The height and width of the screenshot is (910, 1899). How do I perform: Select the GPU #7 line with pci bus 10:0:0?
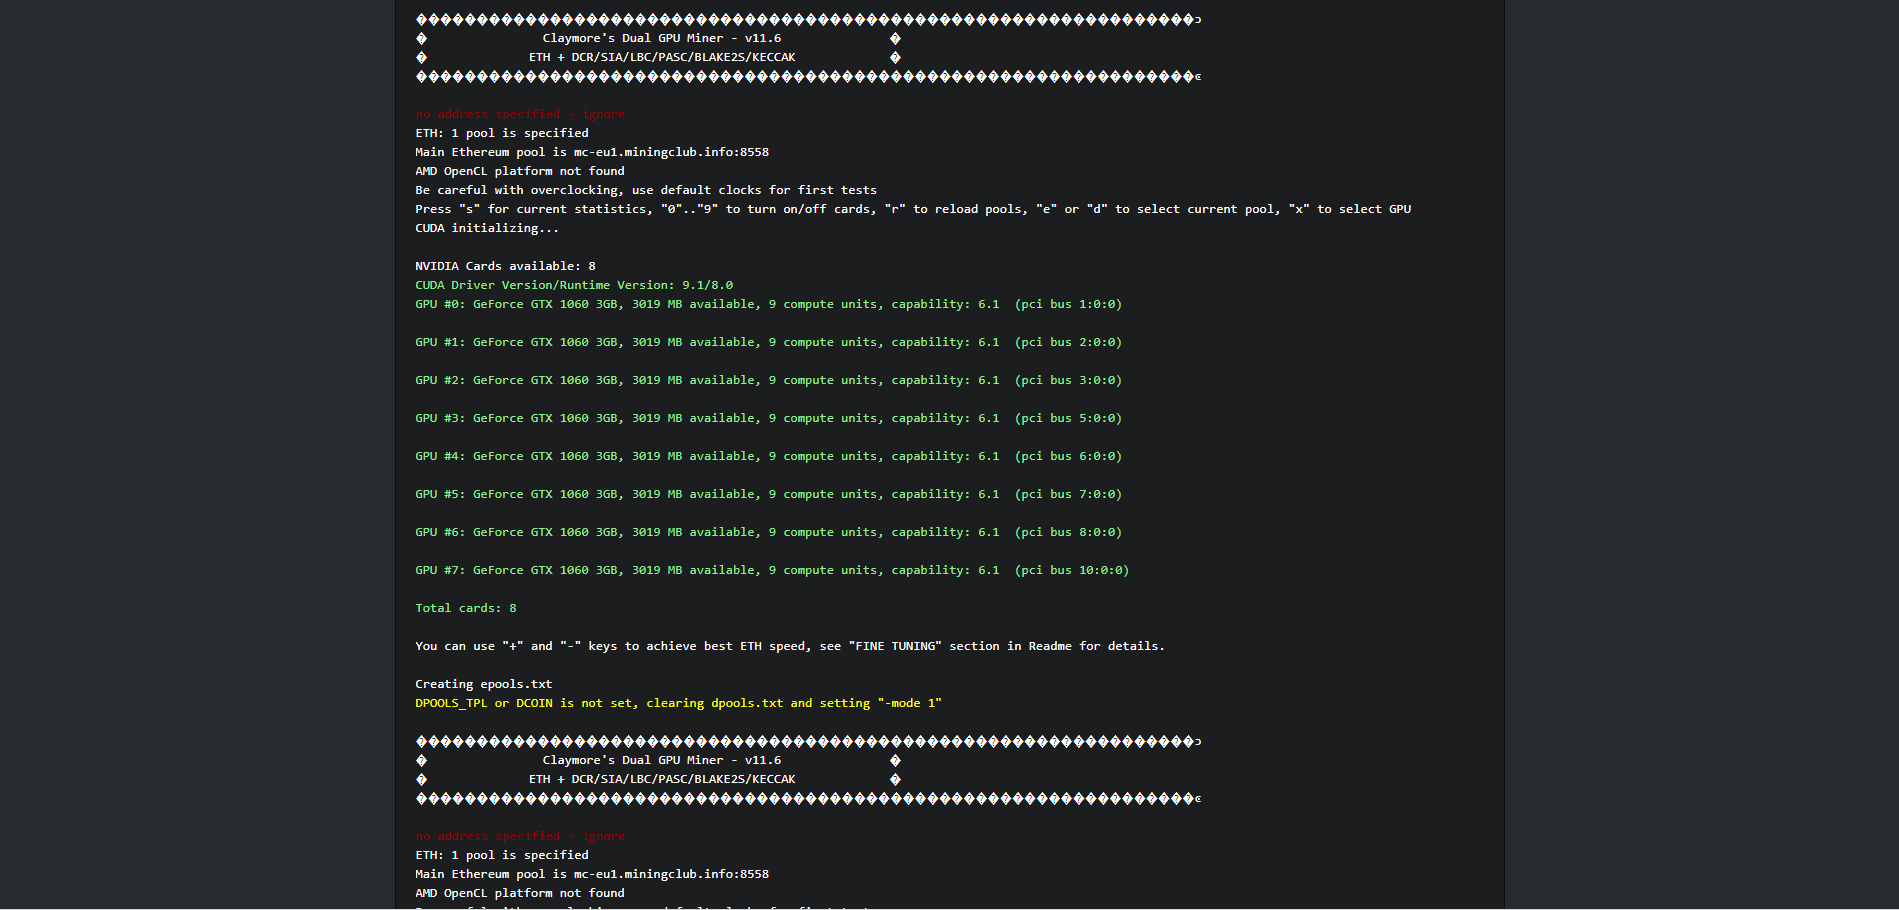pos(772,570)
